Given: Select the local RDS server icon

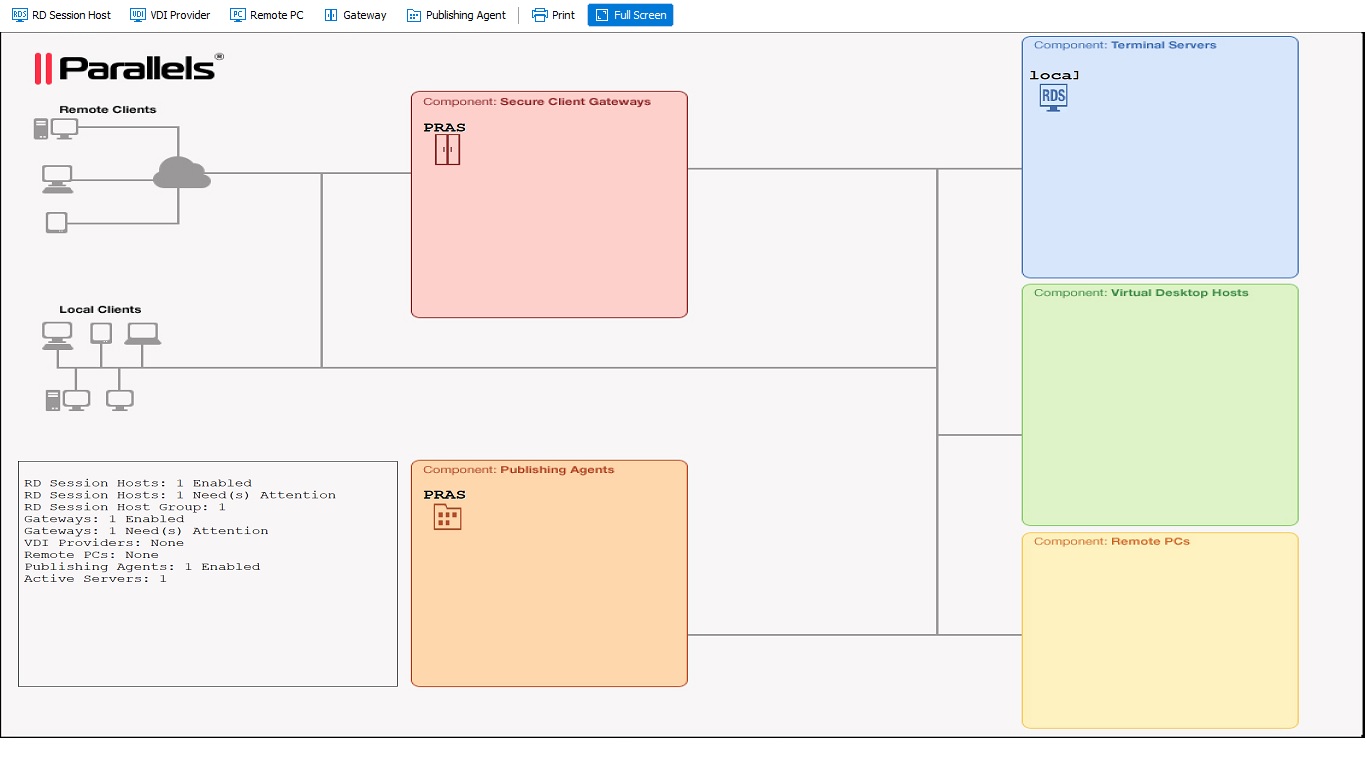Looking at the screenshot, I should coord(1052,97).
